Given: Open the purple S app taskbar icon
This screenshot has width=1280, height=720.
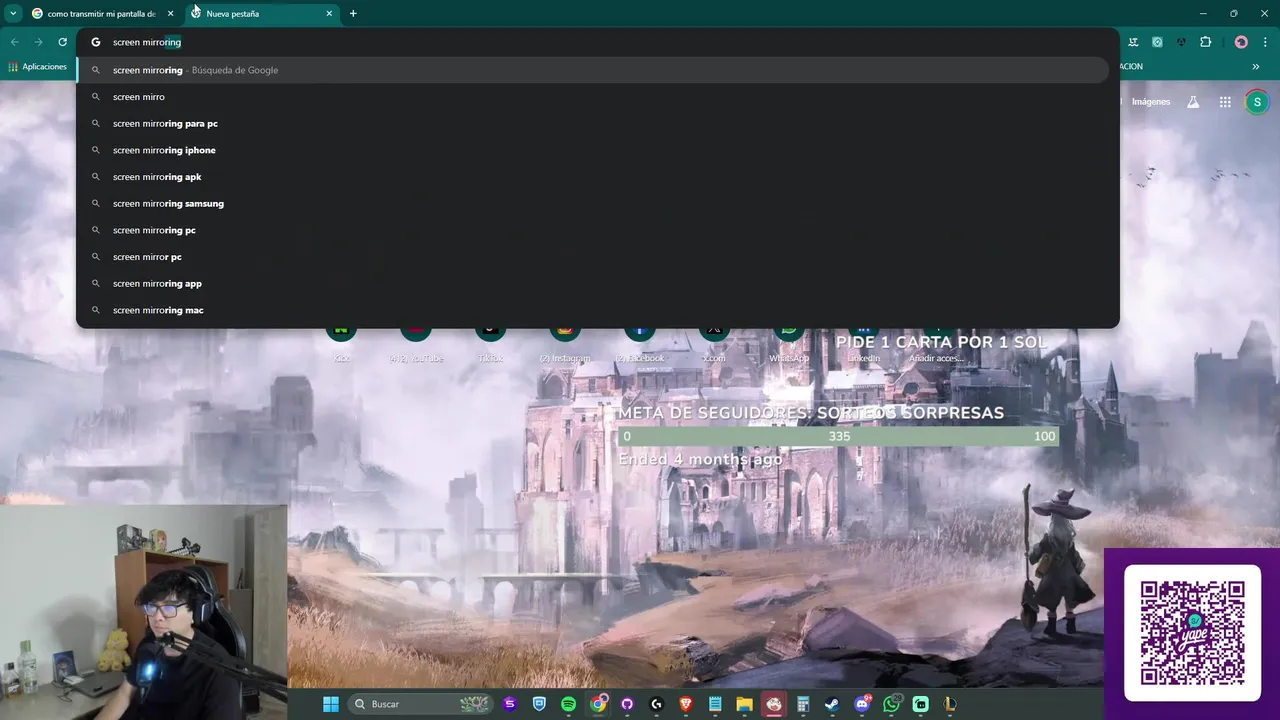Looking at the screenshot, I should (510, 704).
